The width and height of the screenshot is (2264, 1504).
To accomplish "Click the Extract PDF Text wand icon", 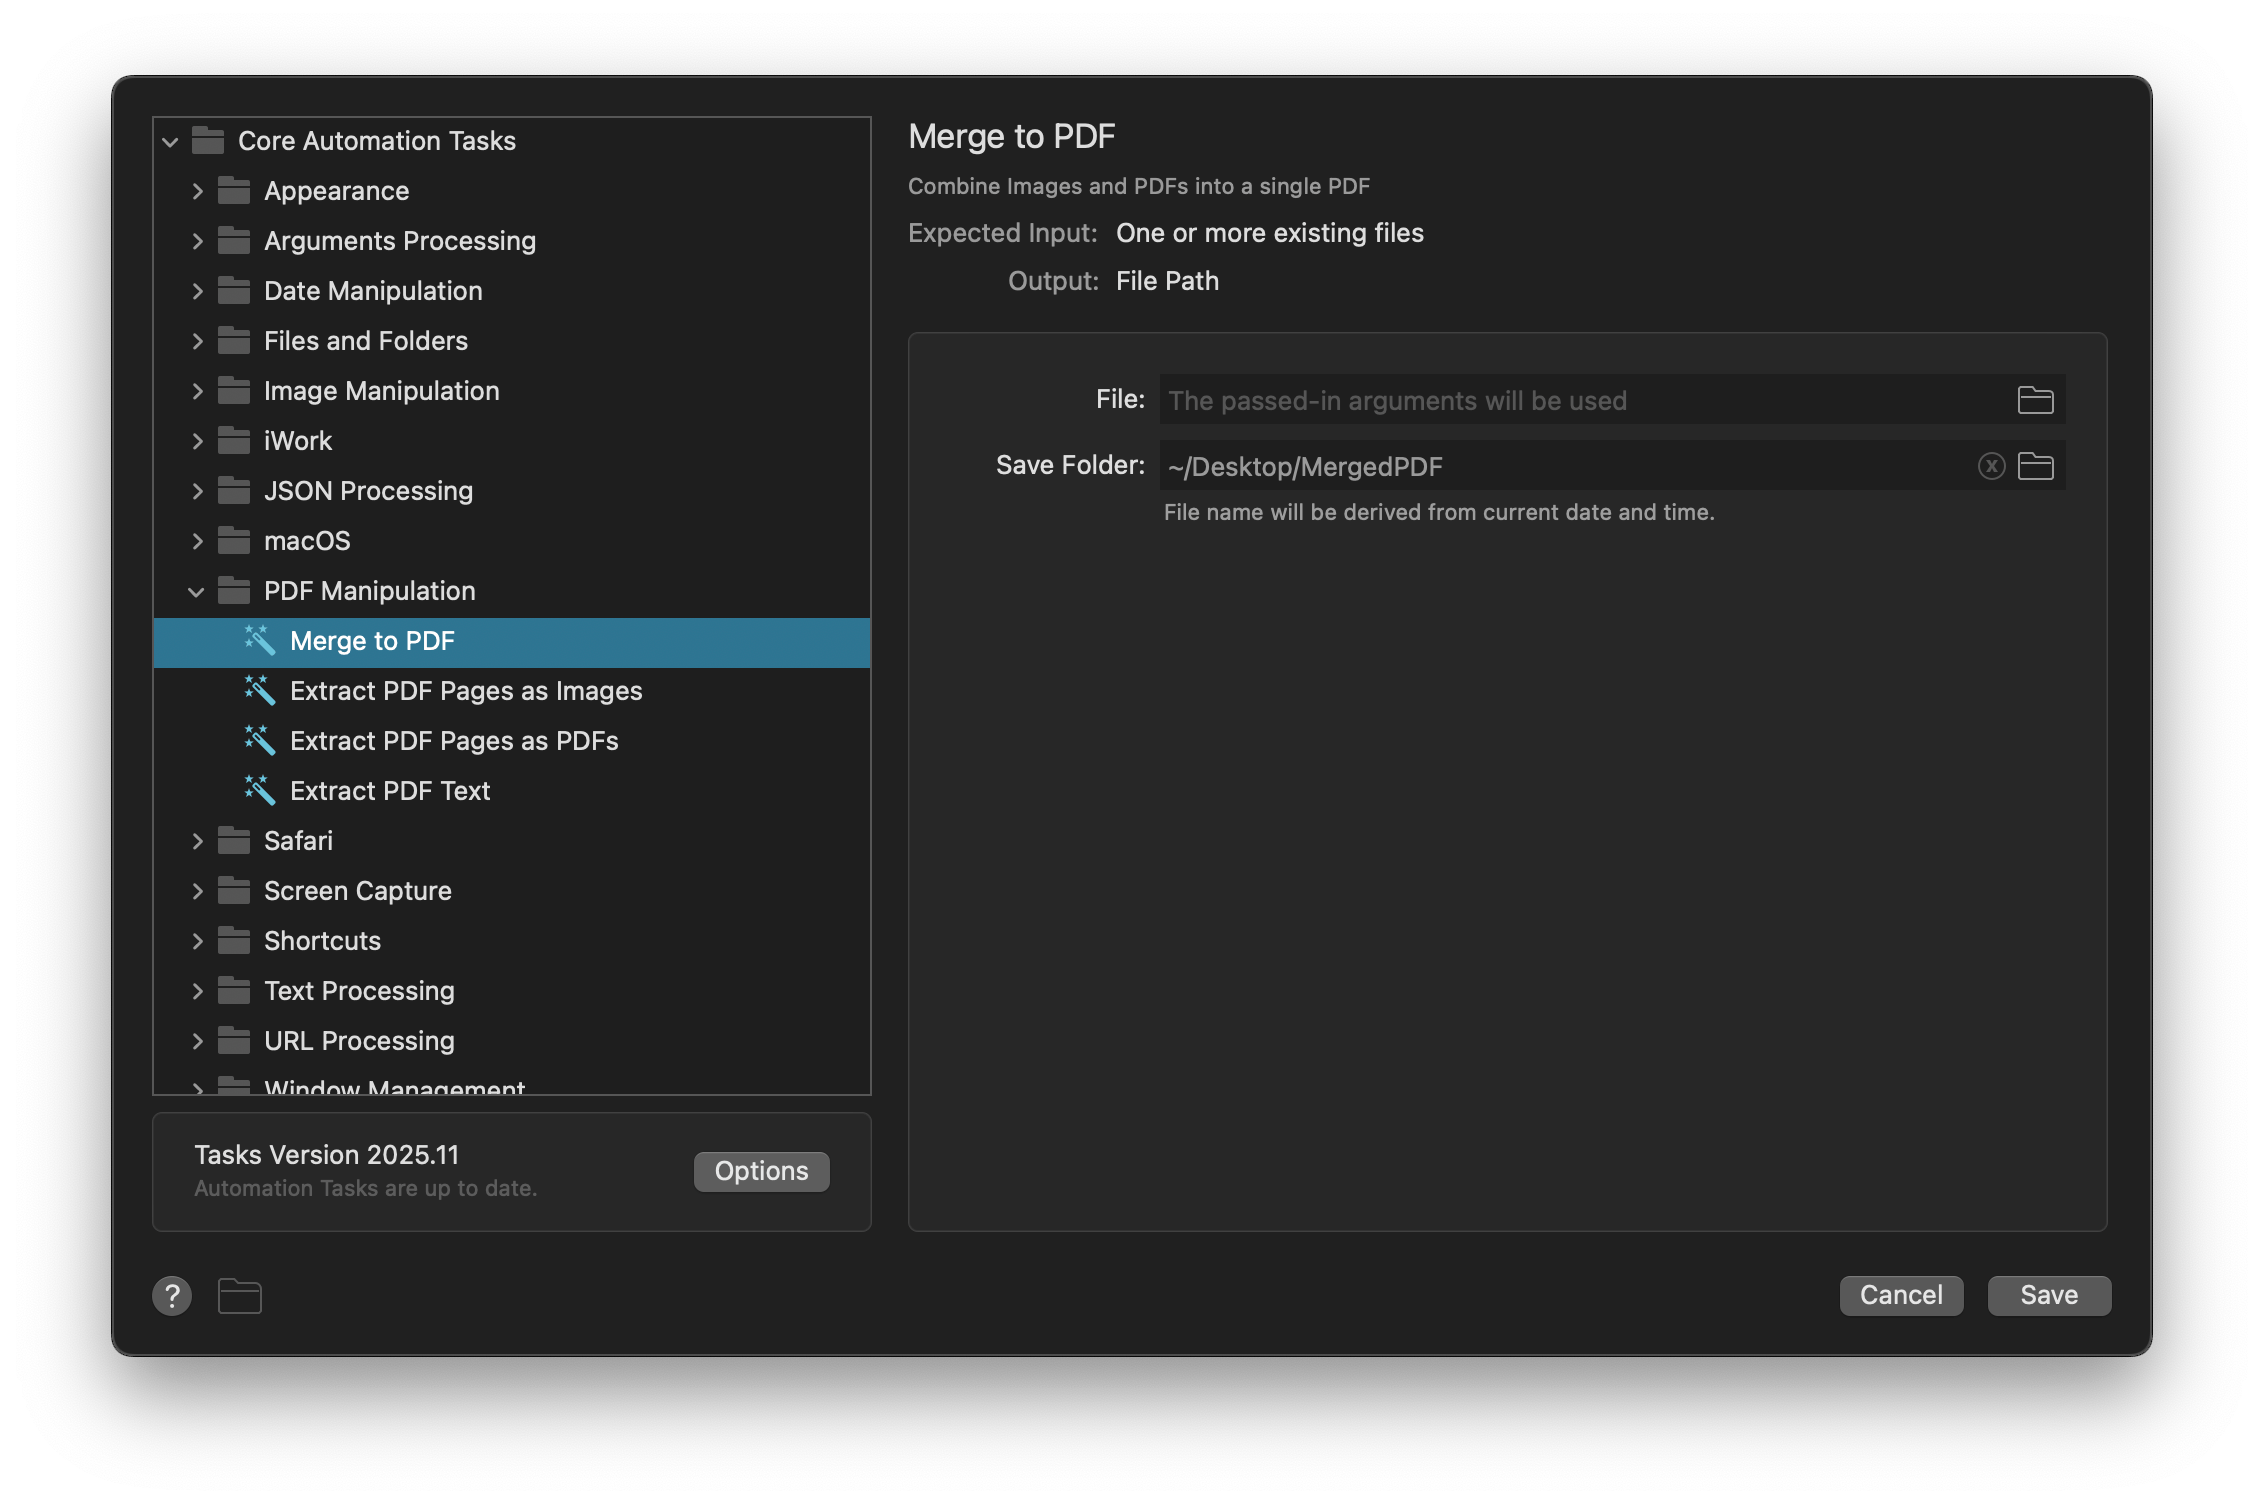I will coord(259,790).
